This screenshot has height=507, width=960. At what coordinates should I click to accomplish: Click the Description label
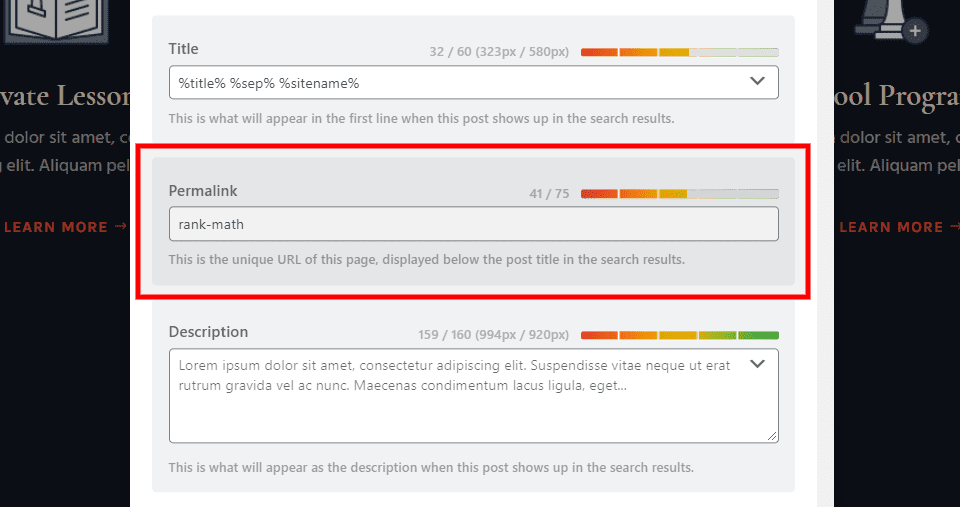click(208, 332)
